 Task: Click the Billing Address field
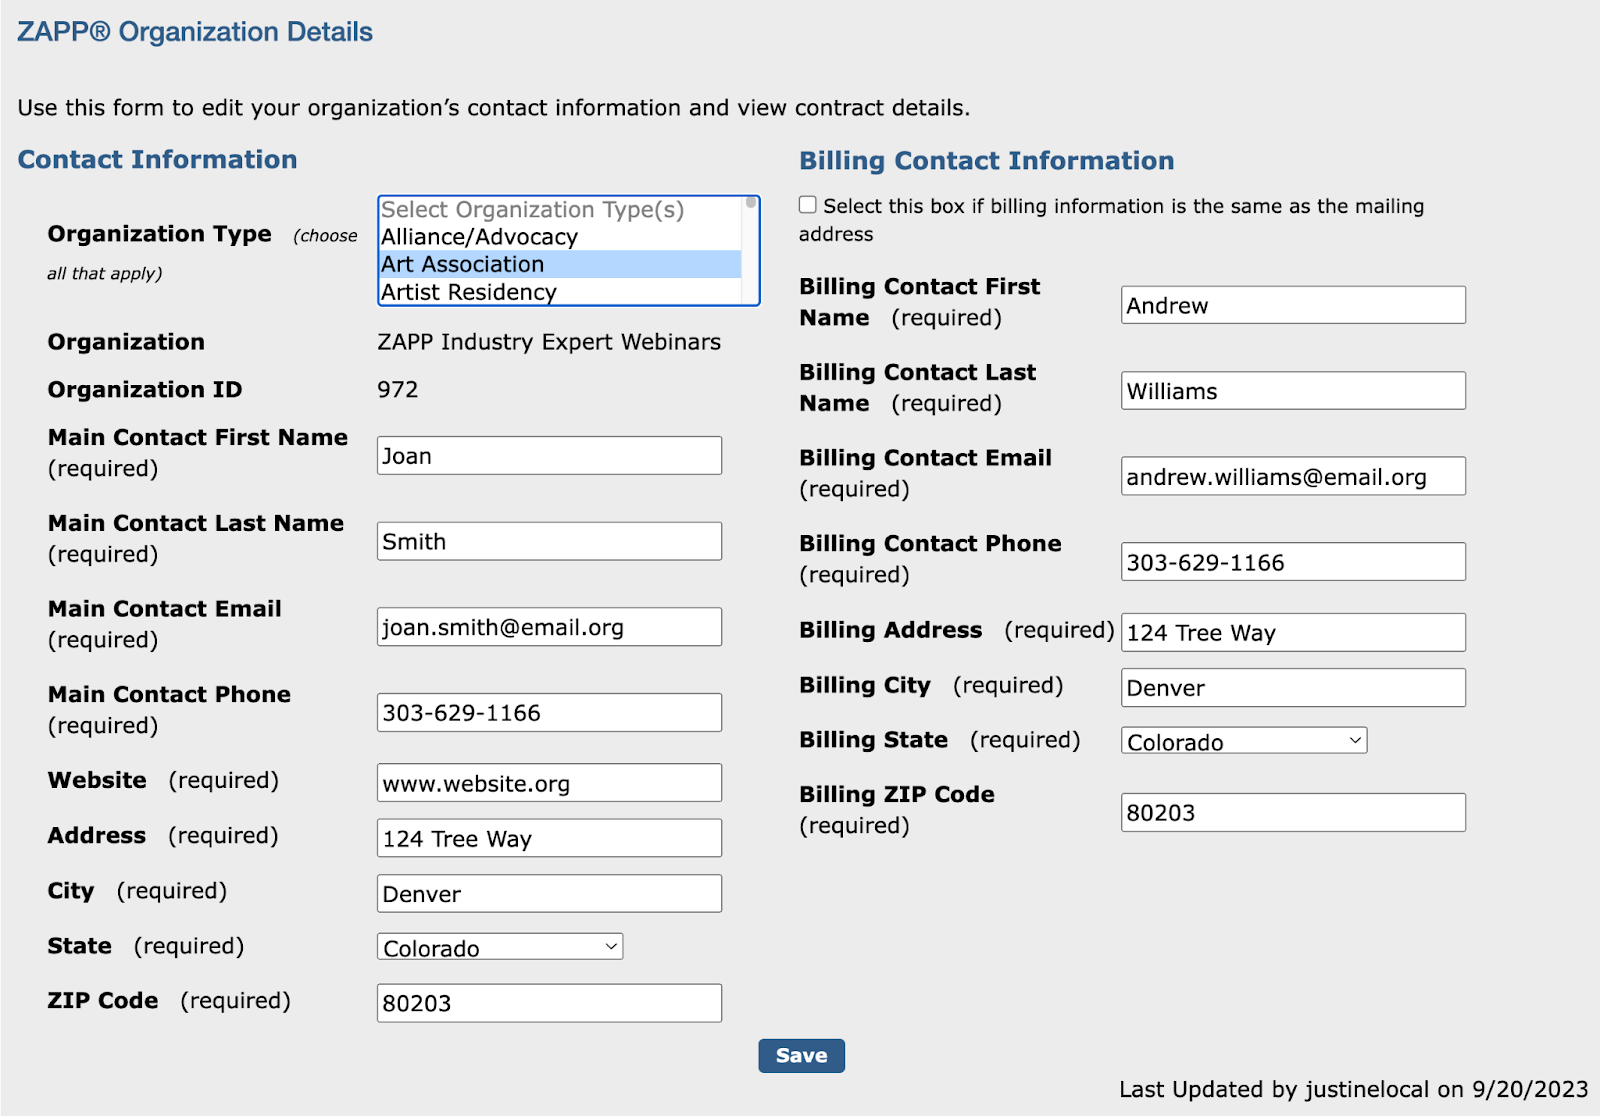click(1292, 633)
